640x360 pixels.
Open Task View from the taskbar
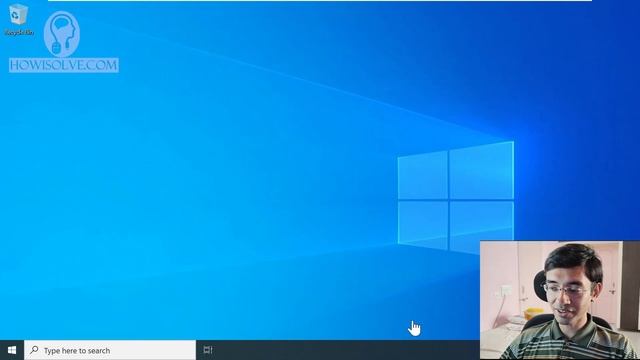pyautogui.click(x=208, y=350)
